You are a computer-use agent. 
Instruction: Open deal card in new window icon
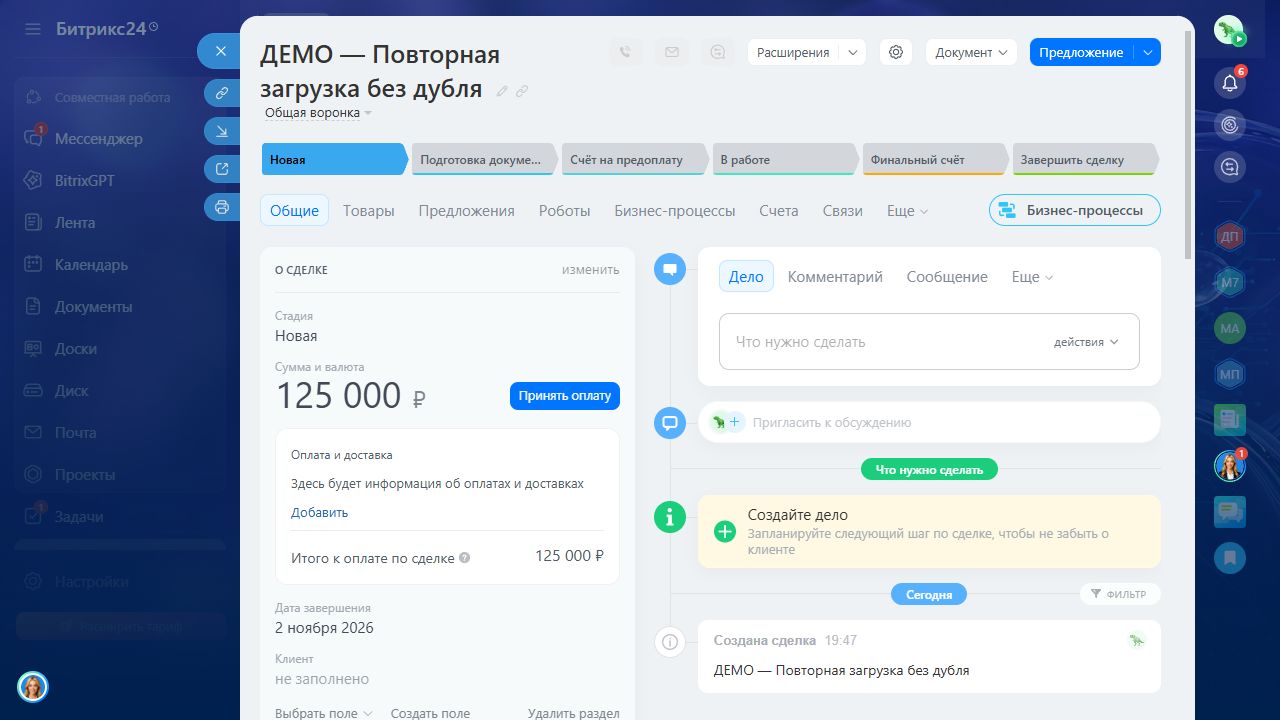tap(221, 169)
